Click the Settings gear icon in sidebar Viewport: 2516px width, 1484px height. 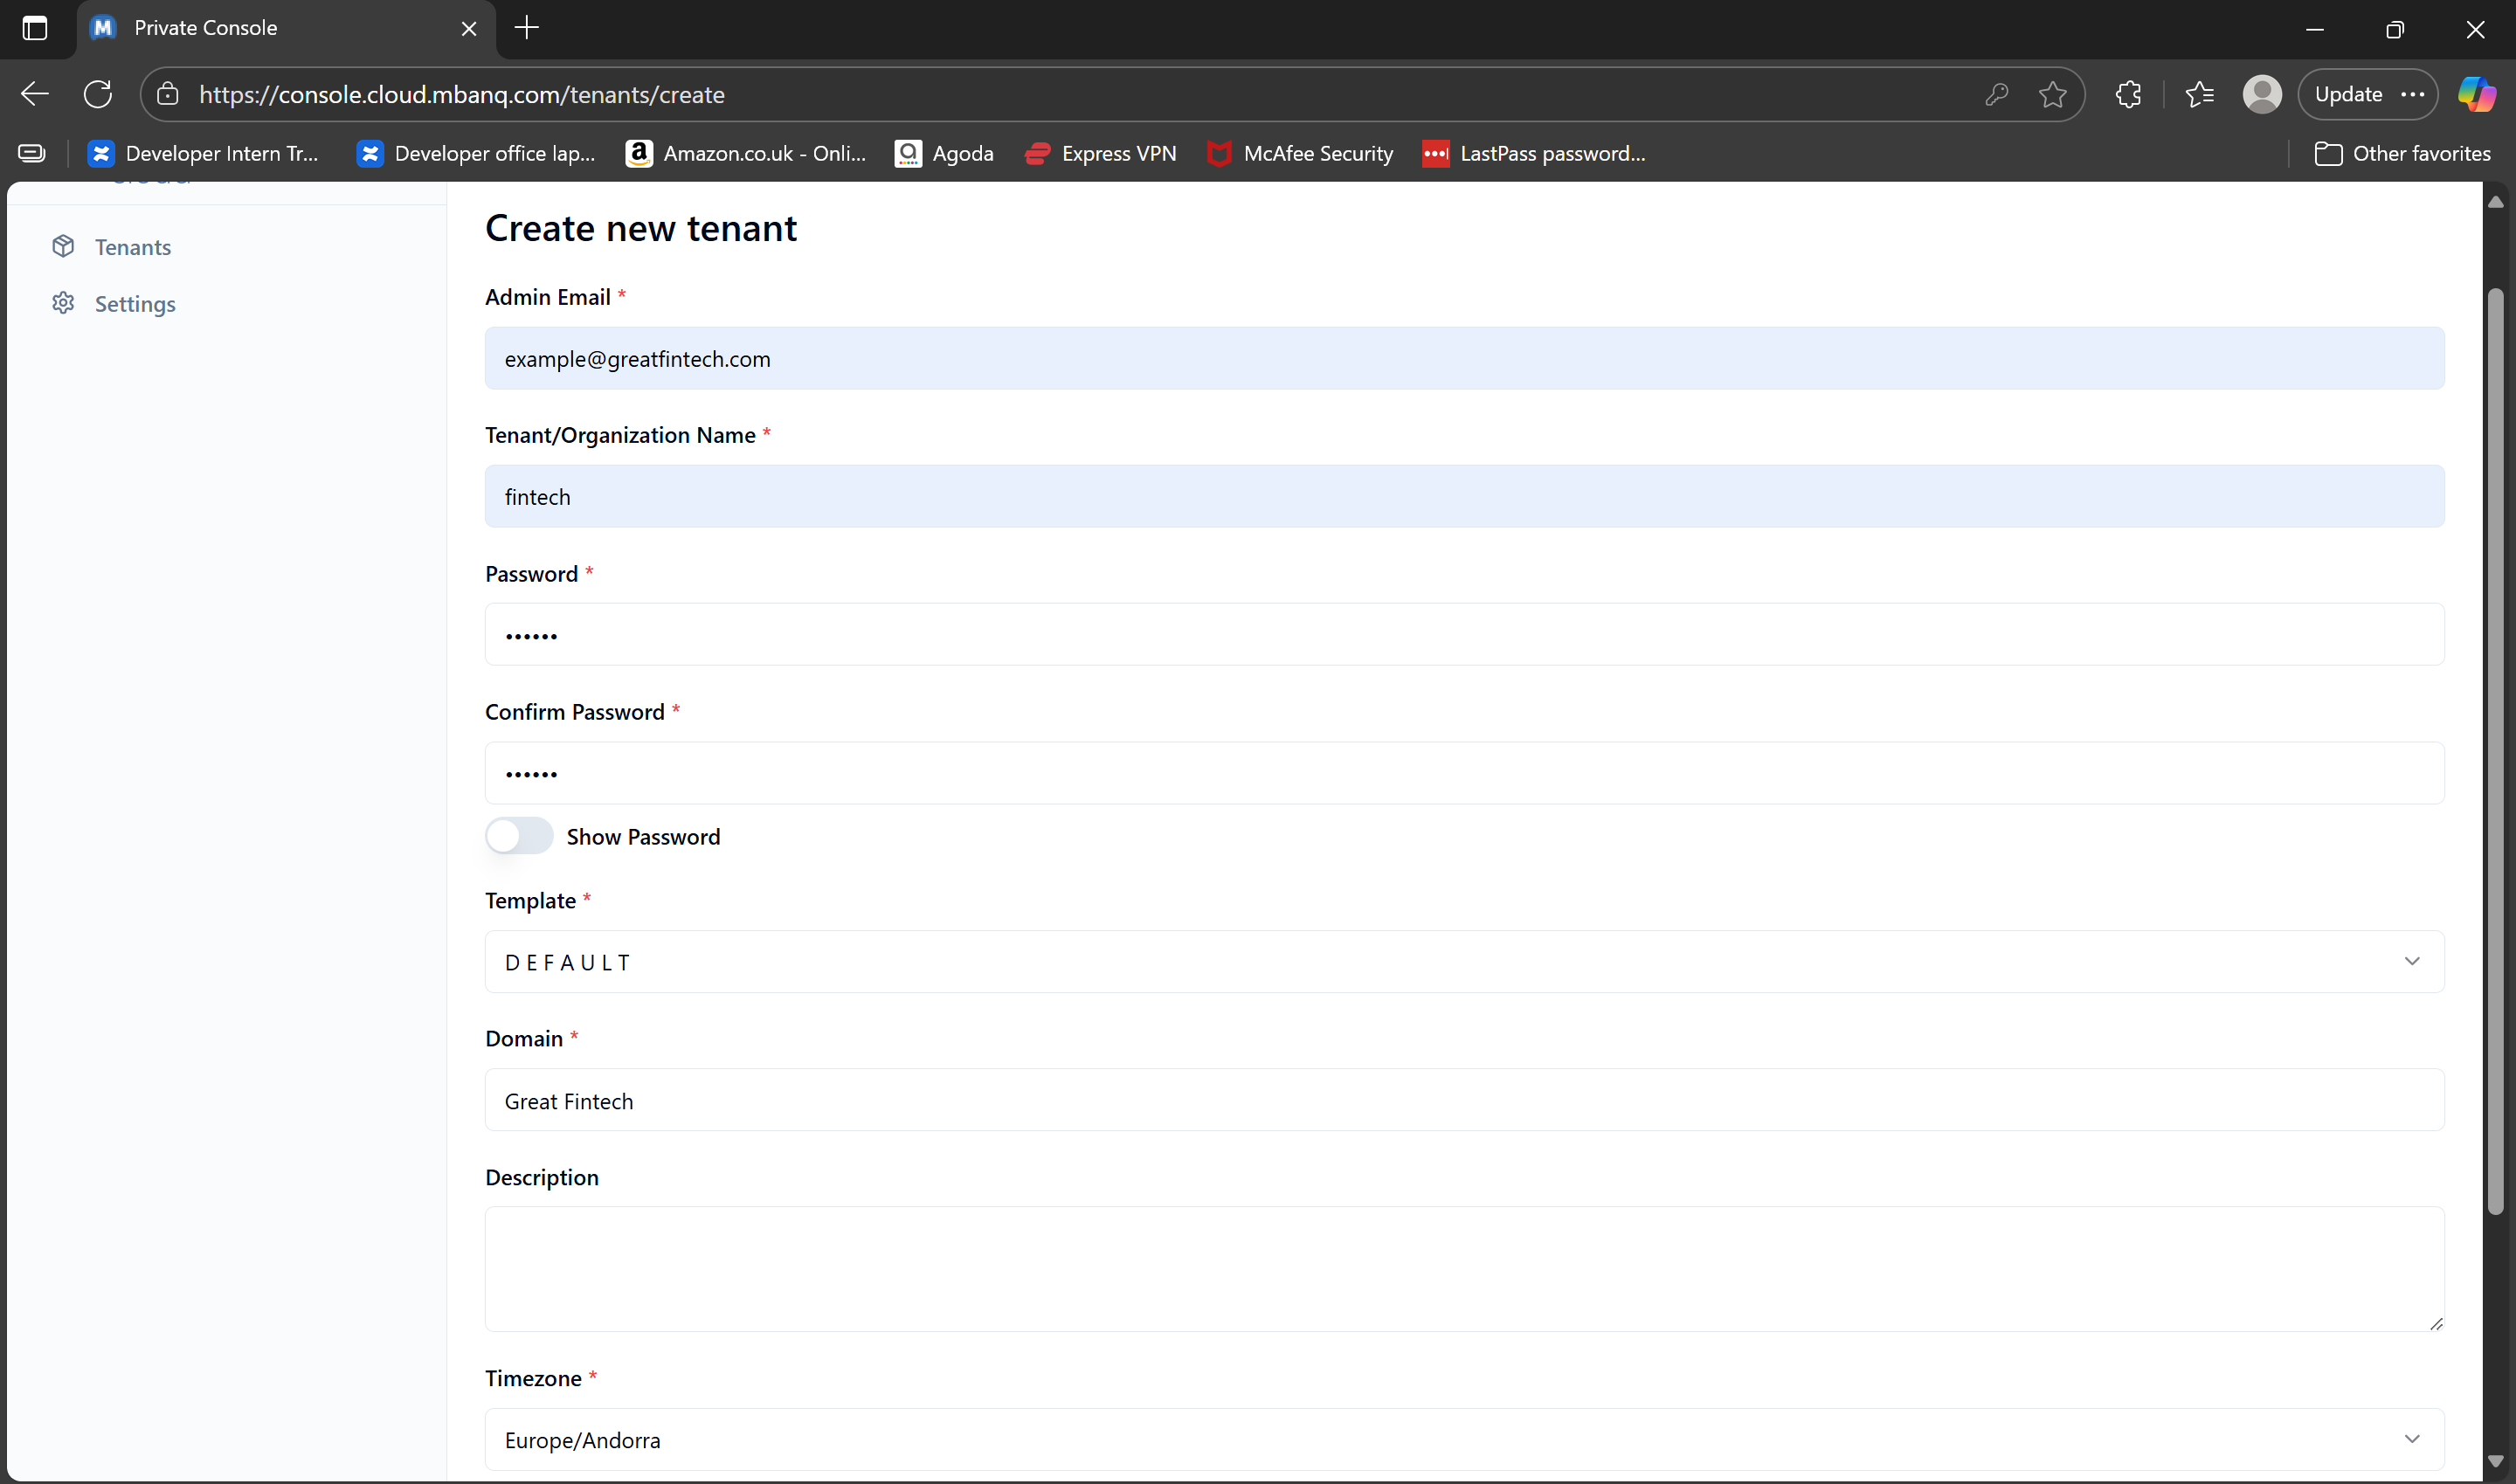click(x=63, y=303)
